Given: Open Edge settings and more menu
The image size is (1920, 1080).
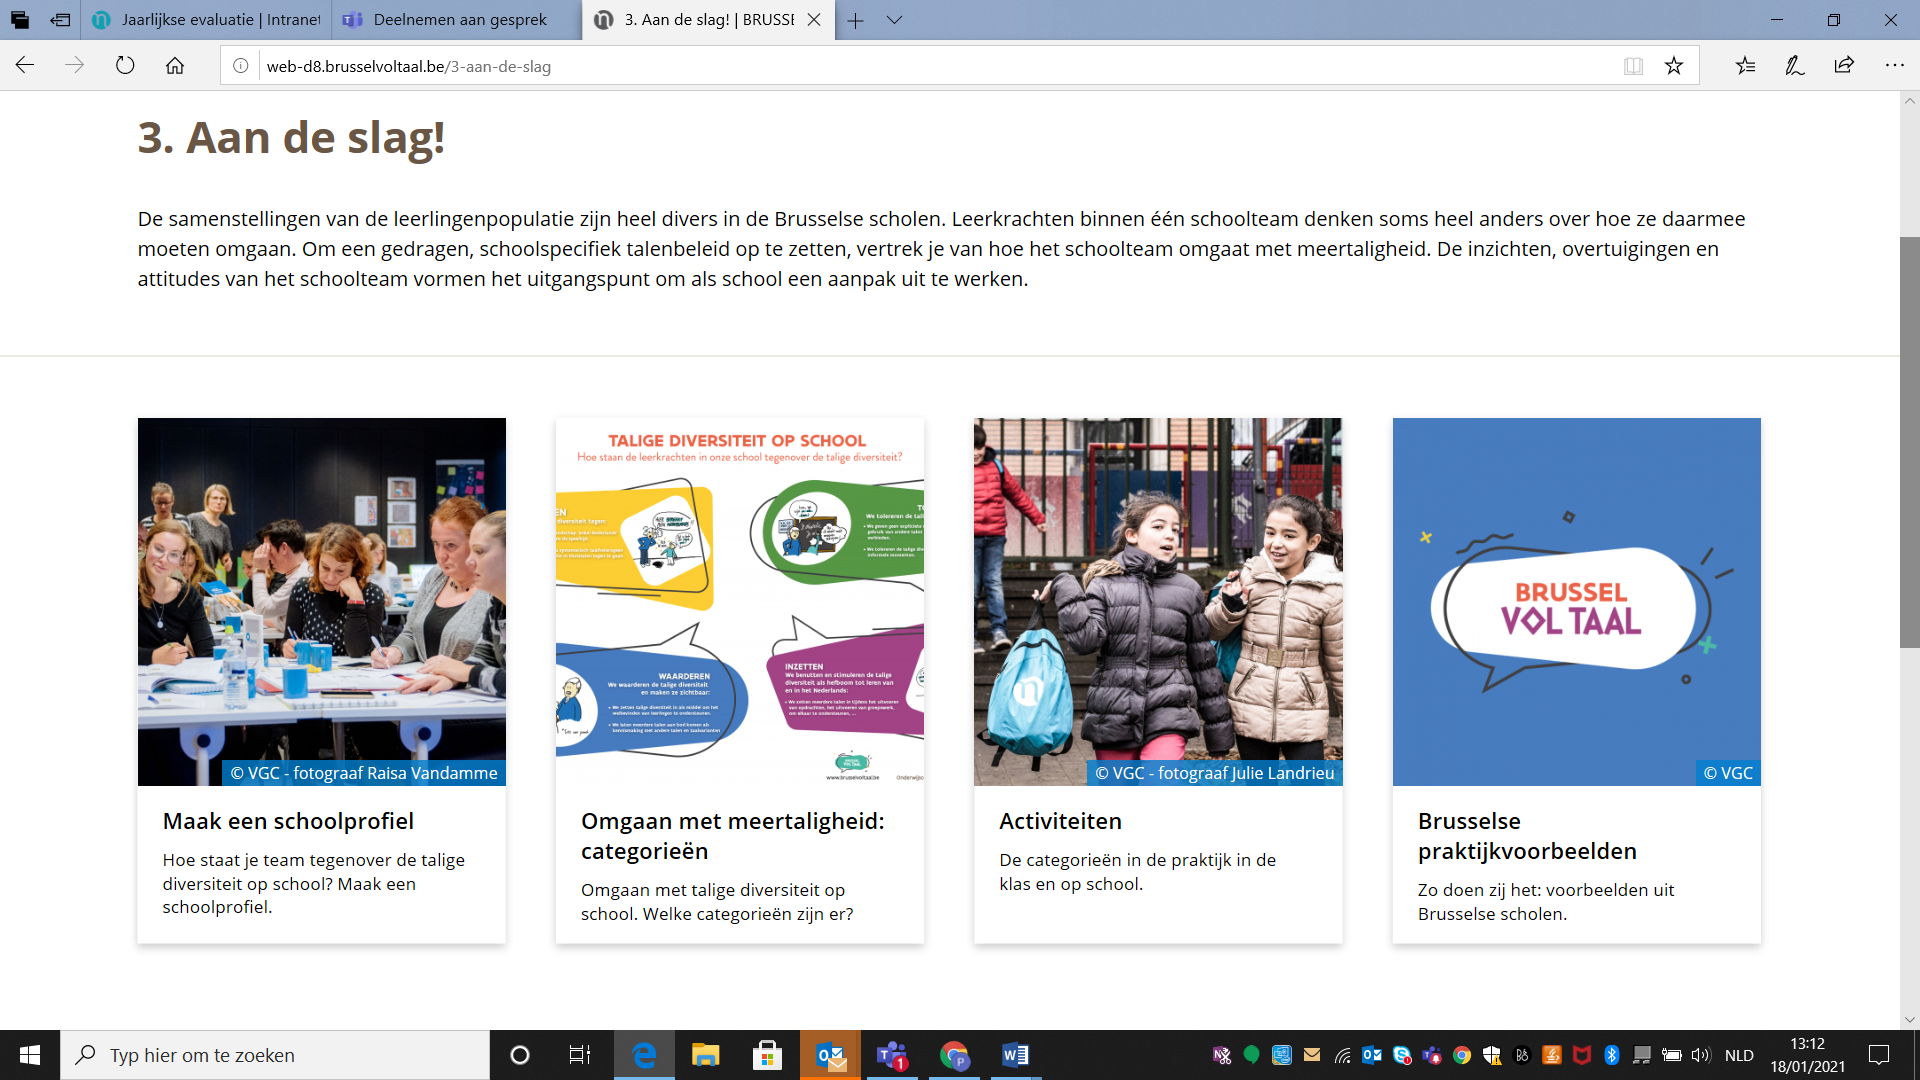Looking at the screenshot, I should tap(1894, 66).
